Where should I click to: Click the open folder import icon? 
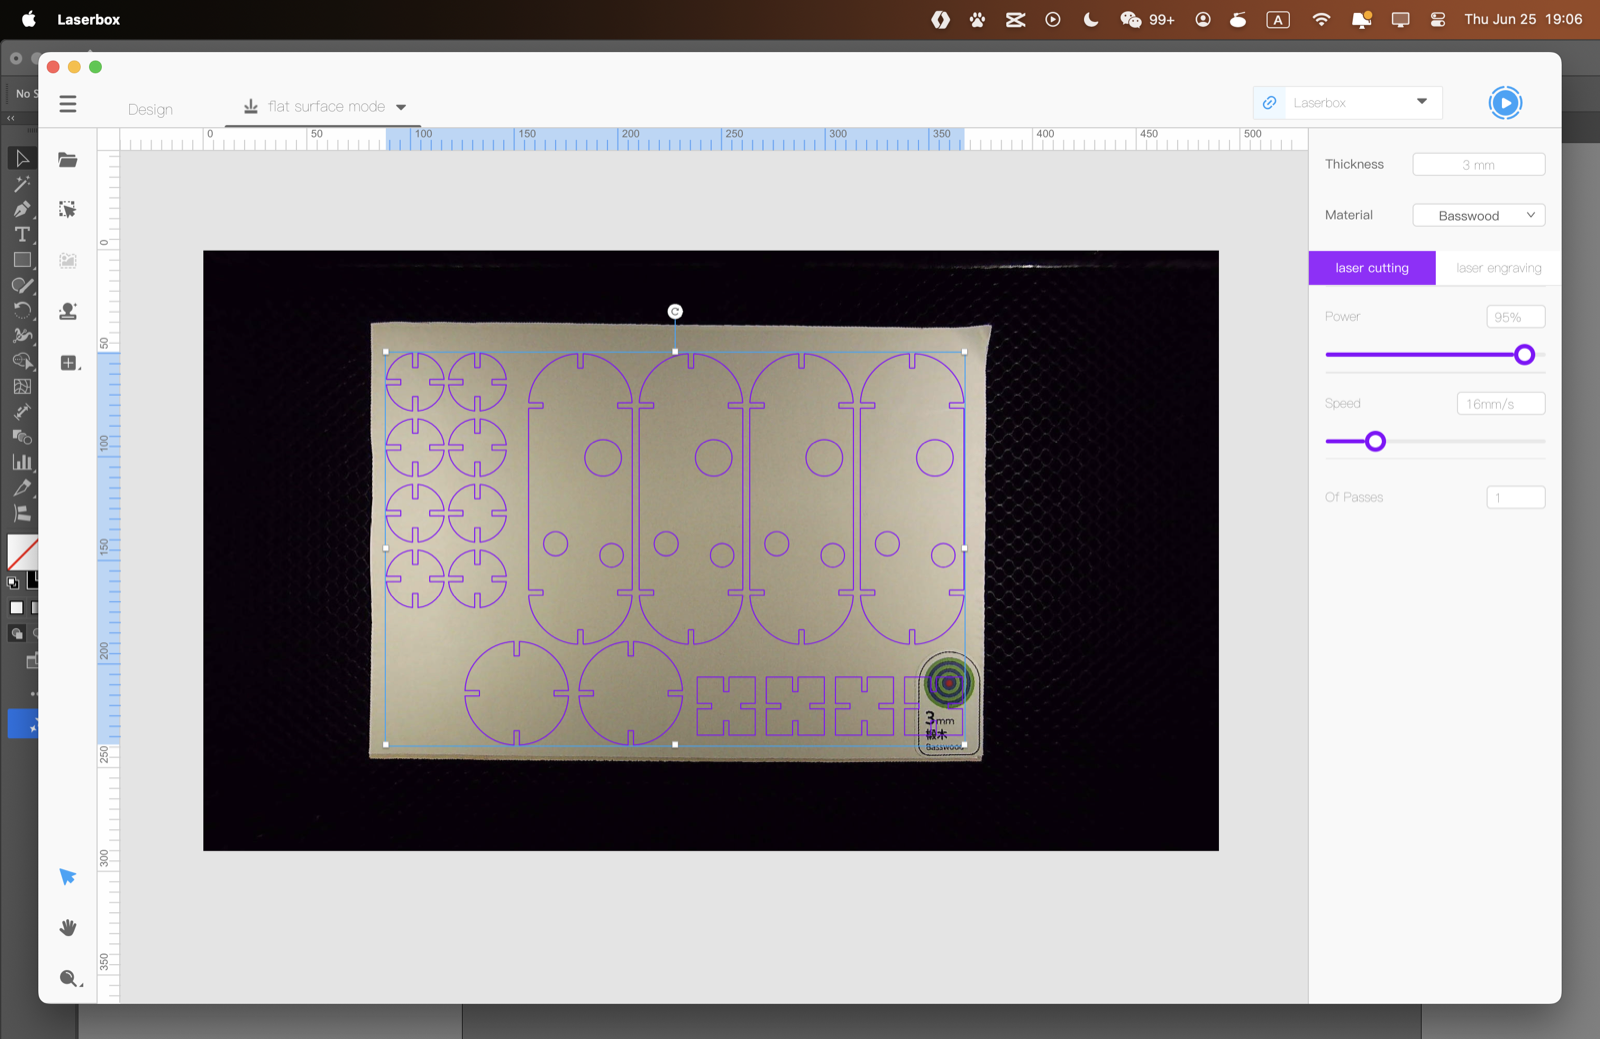click(x=68, y=160)
